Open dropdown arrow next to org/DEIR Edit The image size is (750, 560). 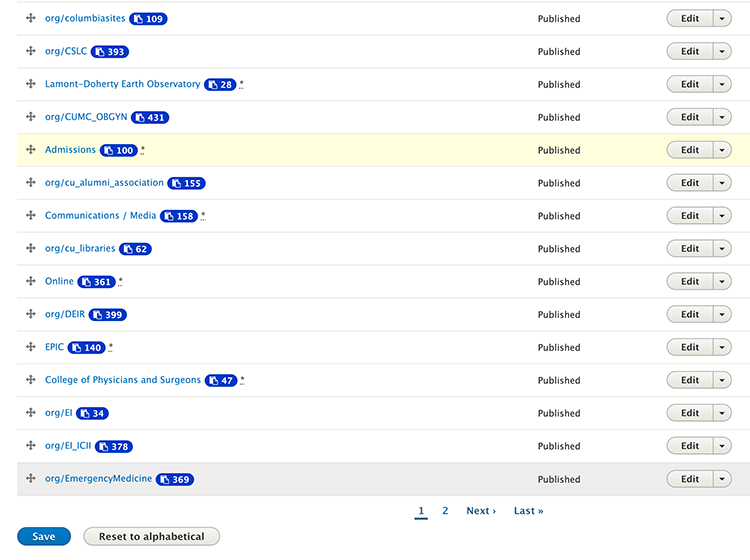[722, 315]
